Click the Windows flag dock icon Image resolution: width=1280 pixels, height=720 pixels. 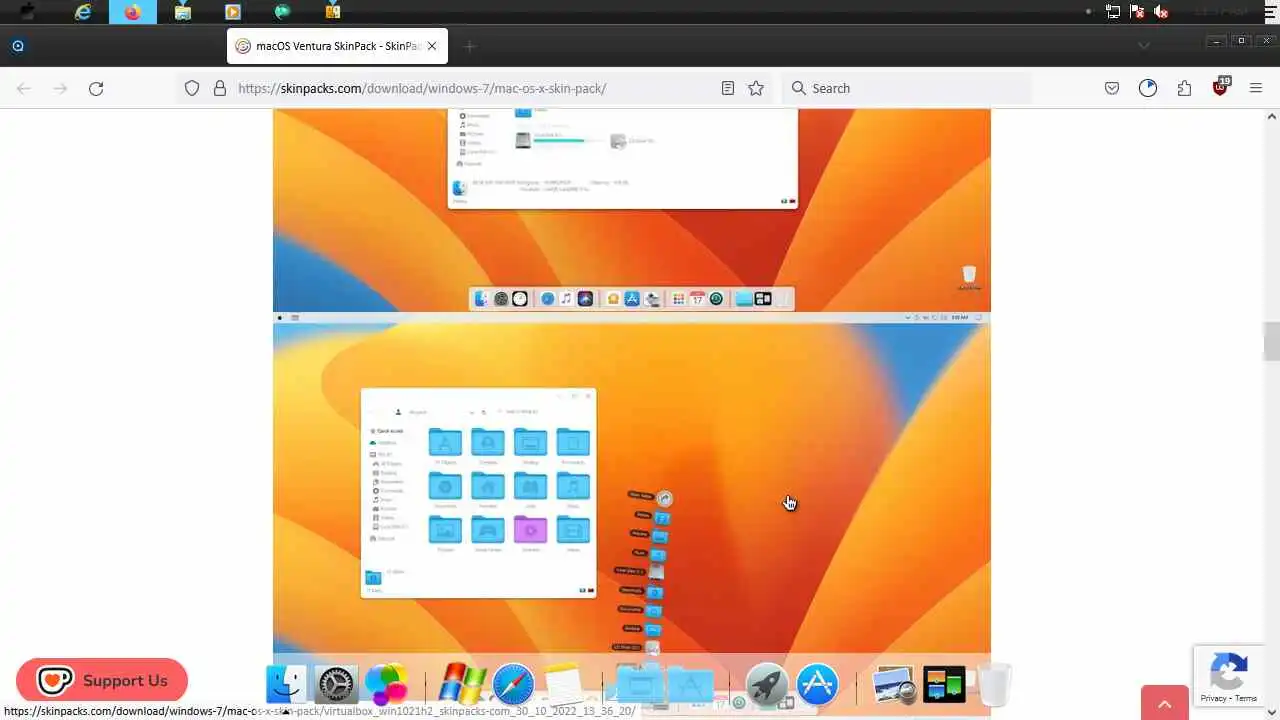(x=462, y=685)
